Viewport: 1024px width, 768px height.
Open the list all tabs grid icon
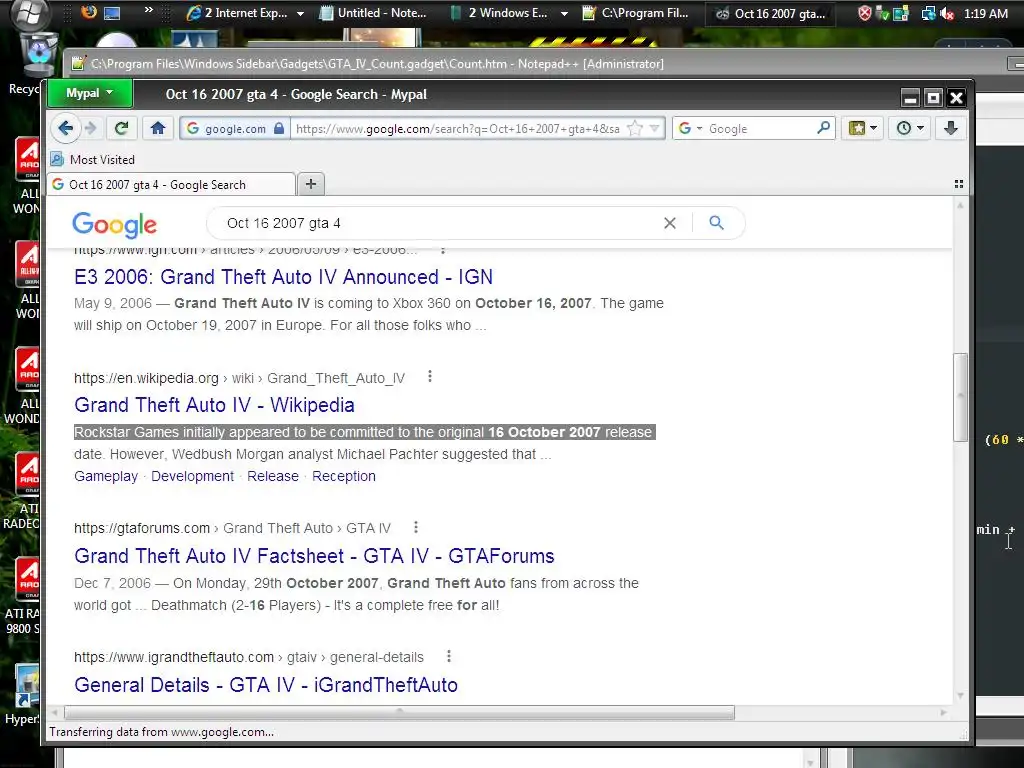[x=959, y=184]
